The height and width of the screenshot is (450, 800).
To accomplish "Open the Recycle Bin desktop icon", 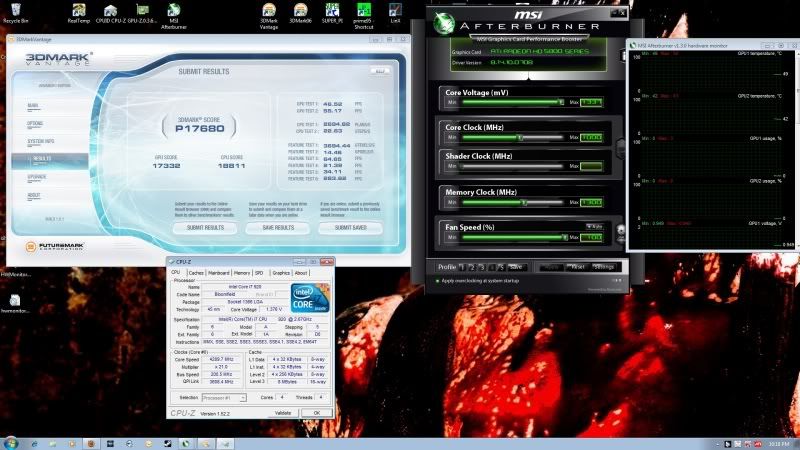I will click(14, 10).
